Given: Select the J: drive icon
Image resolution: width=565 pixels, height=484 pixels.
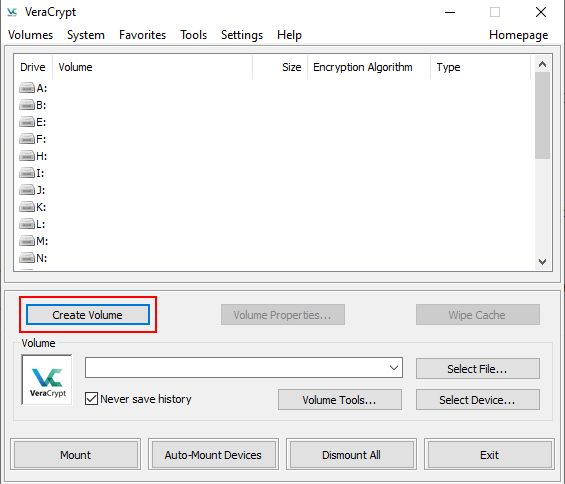Looking at the screenshot, I should tap(27, 190).
